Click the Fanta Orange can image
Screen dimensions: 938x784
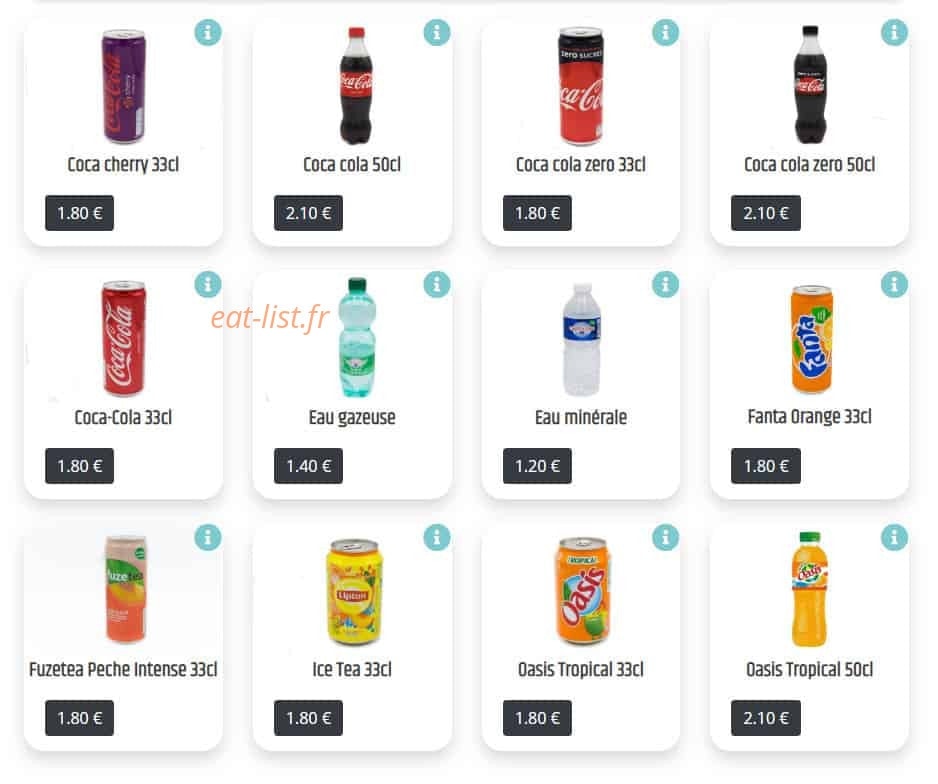(x=812, y=339)
